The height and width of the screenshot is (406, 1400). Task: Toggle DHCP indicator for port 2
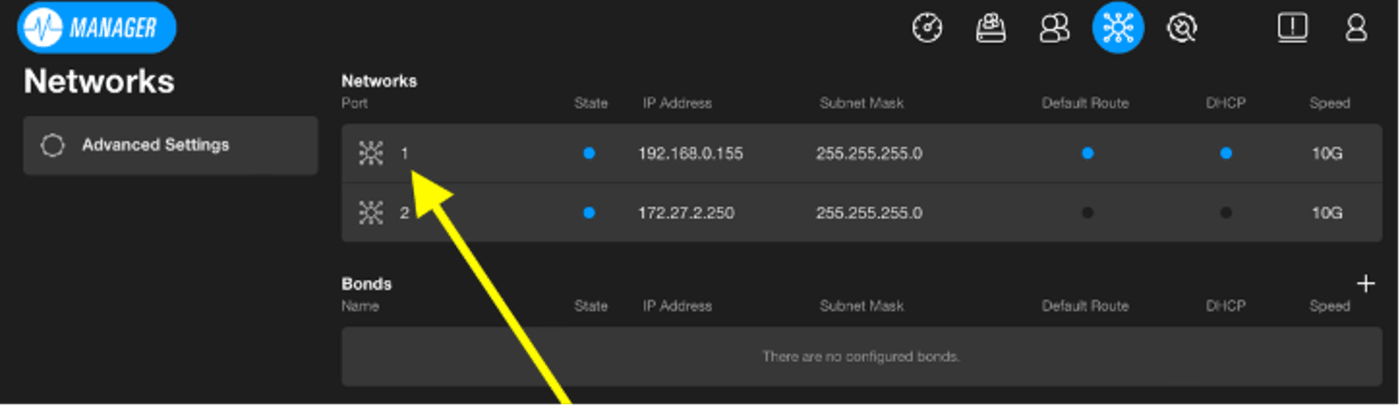coord(1226,213)
